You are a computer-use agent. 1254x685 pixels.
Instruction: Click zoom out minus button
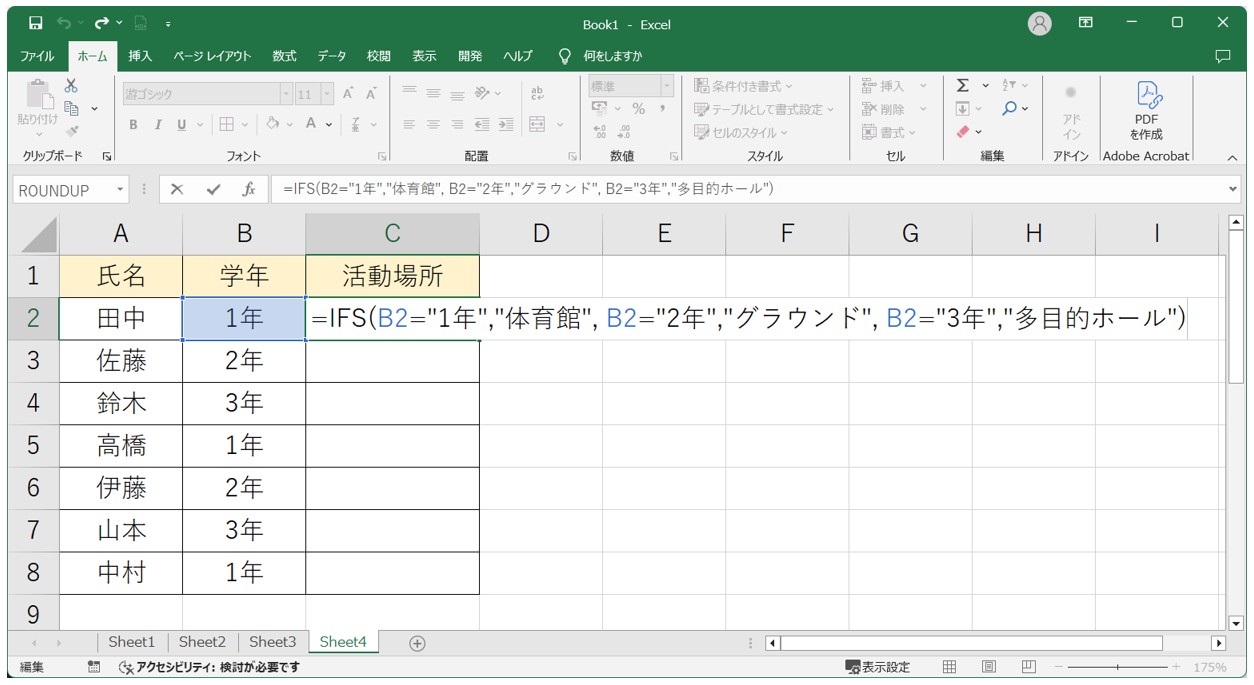(1059, 667)
